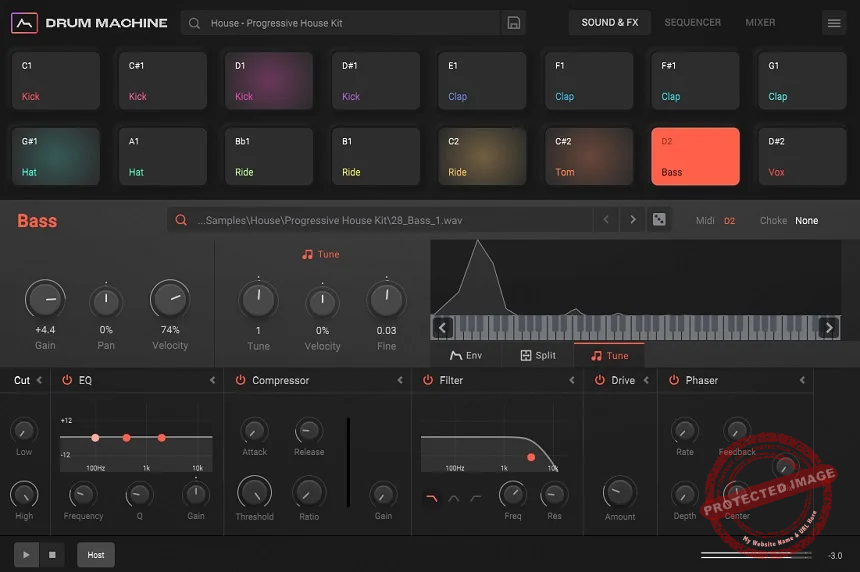Select the D1 Kick pad

point(269,81)
